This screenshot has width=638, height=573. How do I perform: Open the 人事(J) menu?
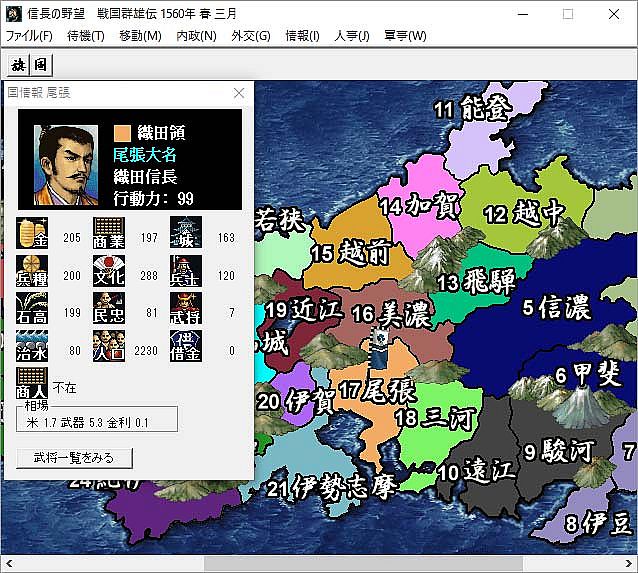pyautogui.click(x=352, y=36)
